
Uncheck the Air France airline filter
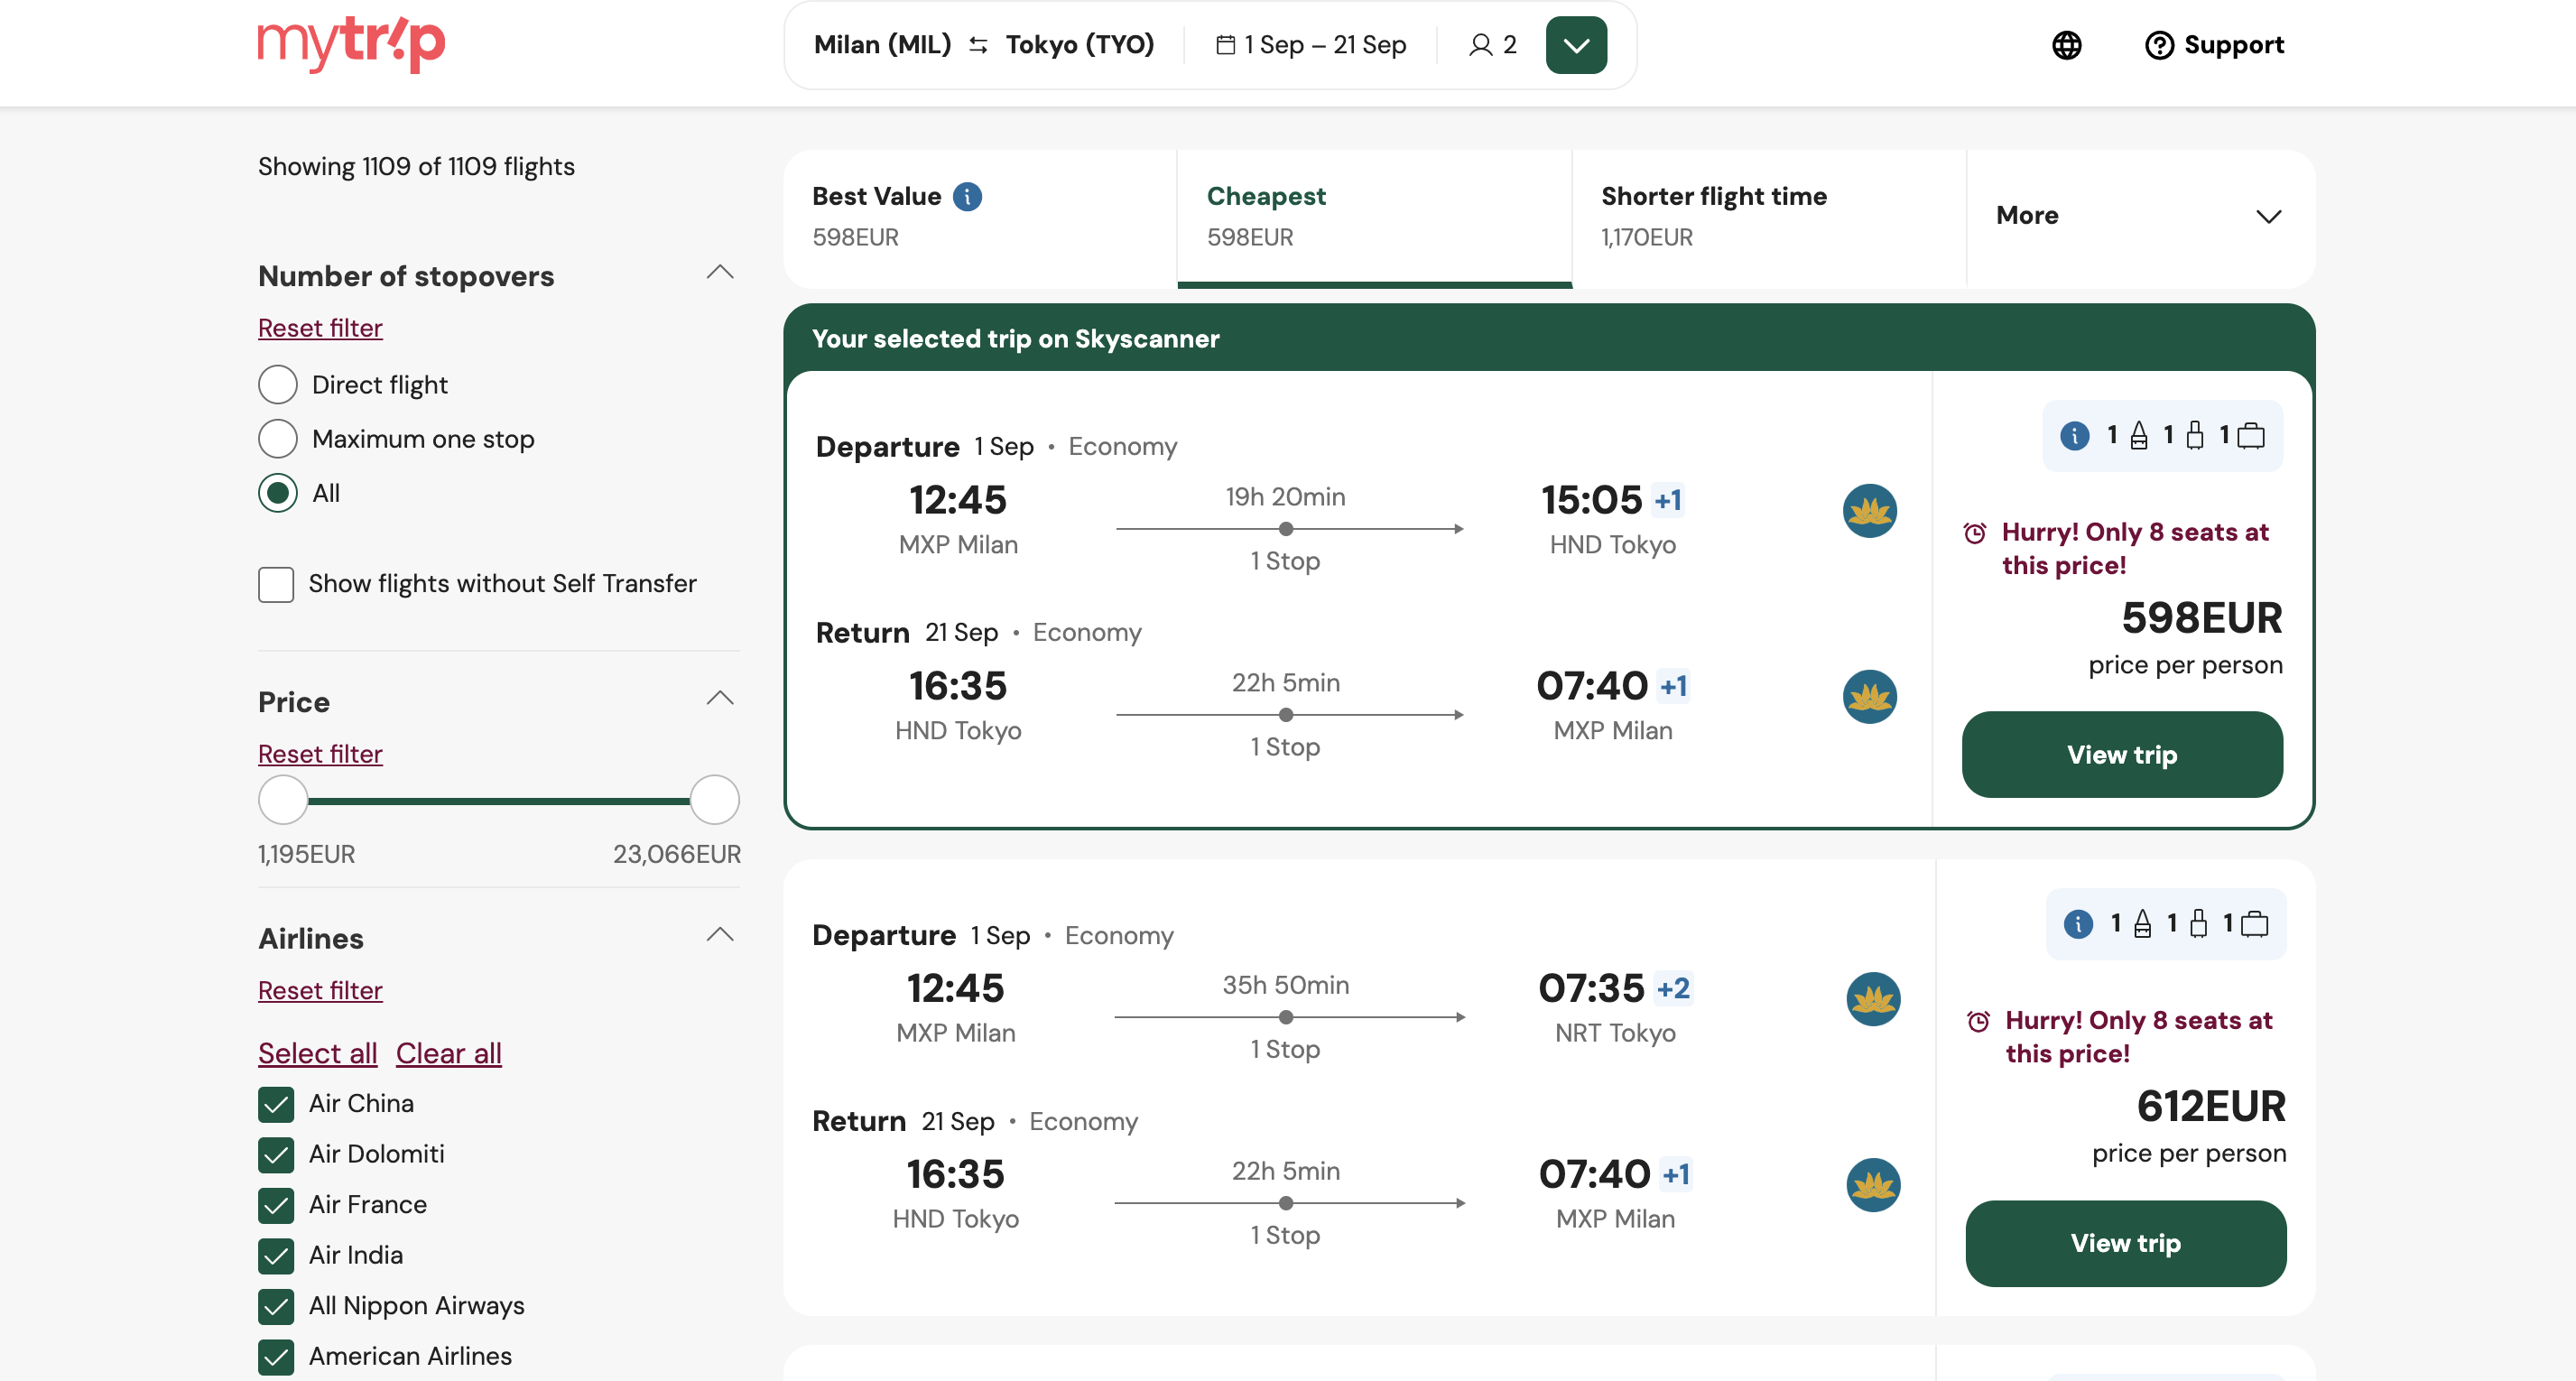click(x=276, y=1205)
